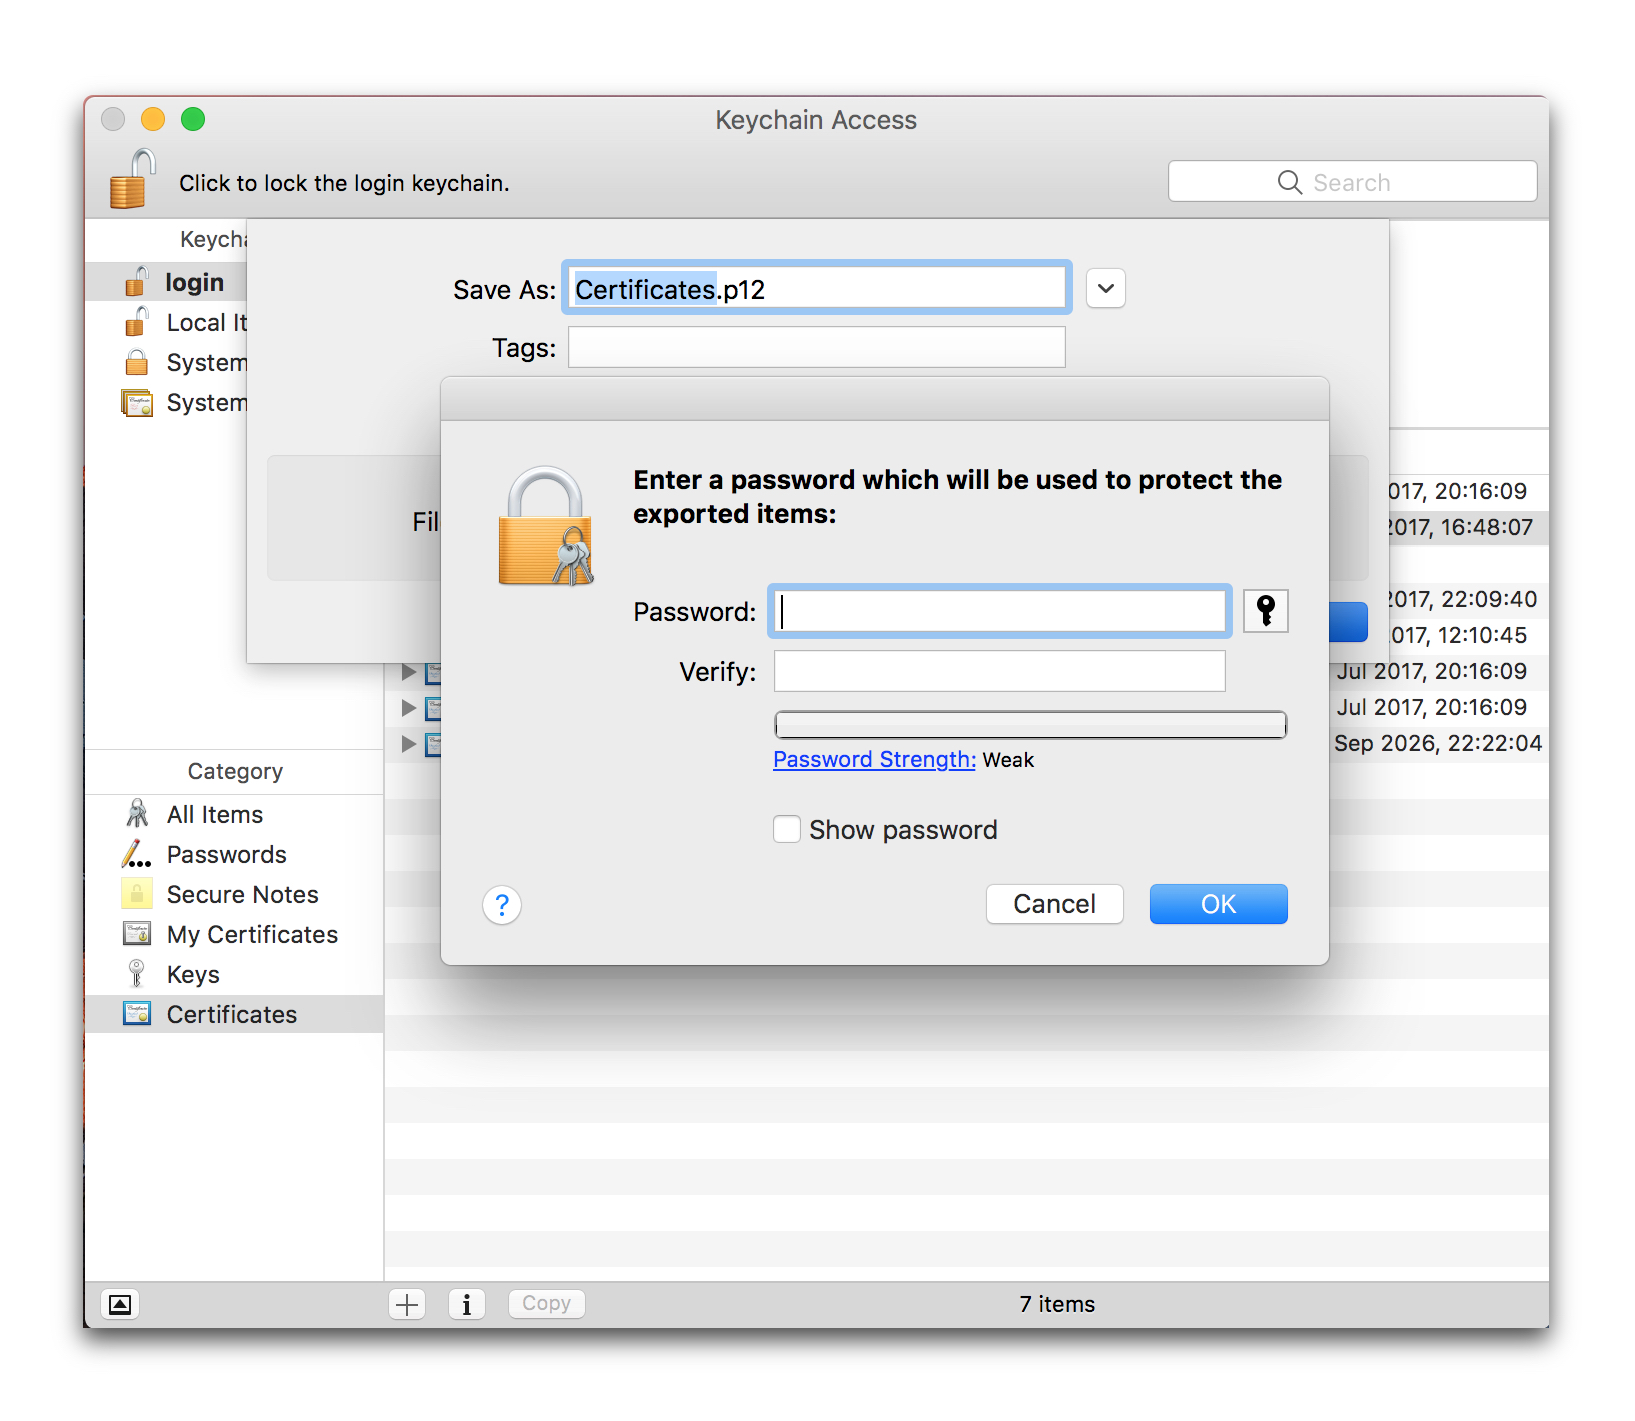The height and width of the screenshot is (1421, 1635).
Task: Open the Password Assistant key icon
Action: [1265, 611]
